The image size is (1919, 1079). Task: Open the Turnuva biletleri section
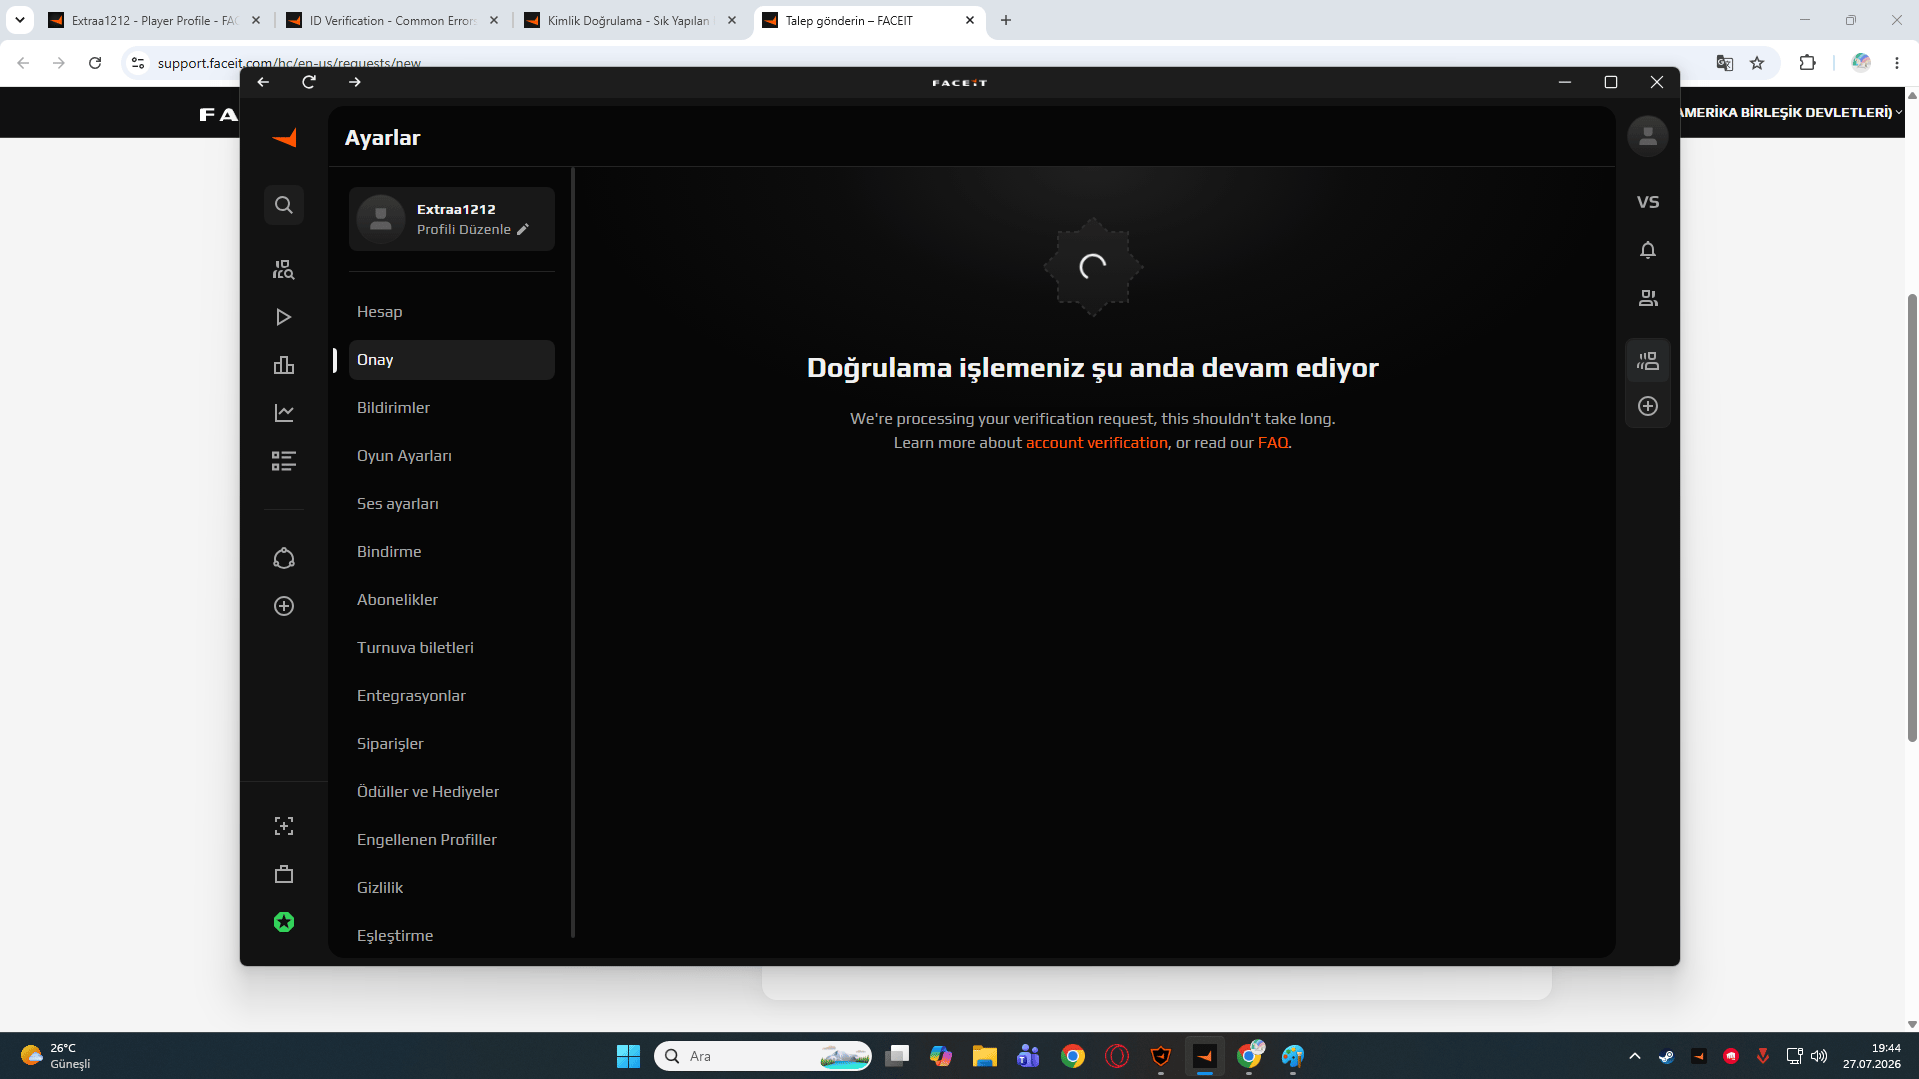coord(452,648)
